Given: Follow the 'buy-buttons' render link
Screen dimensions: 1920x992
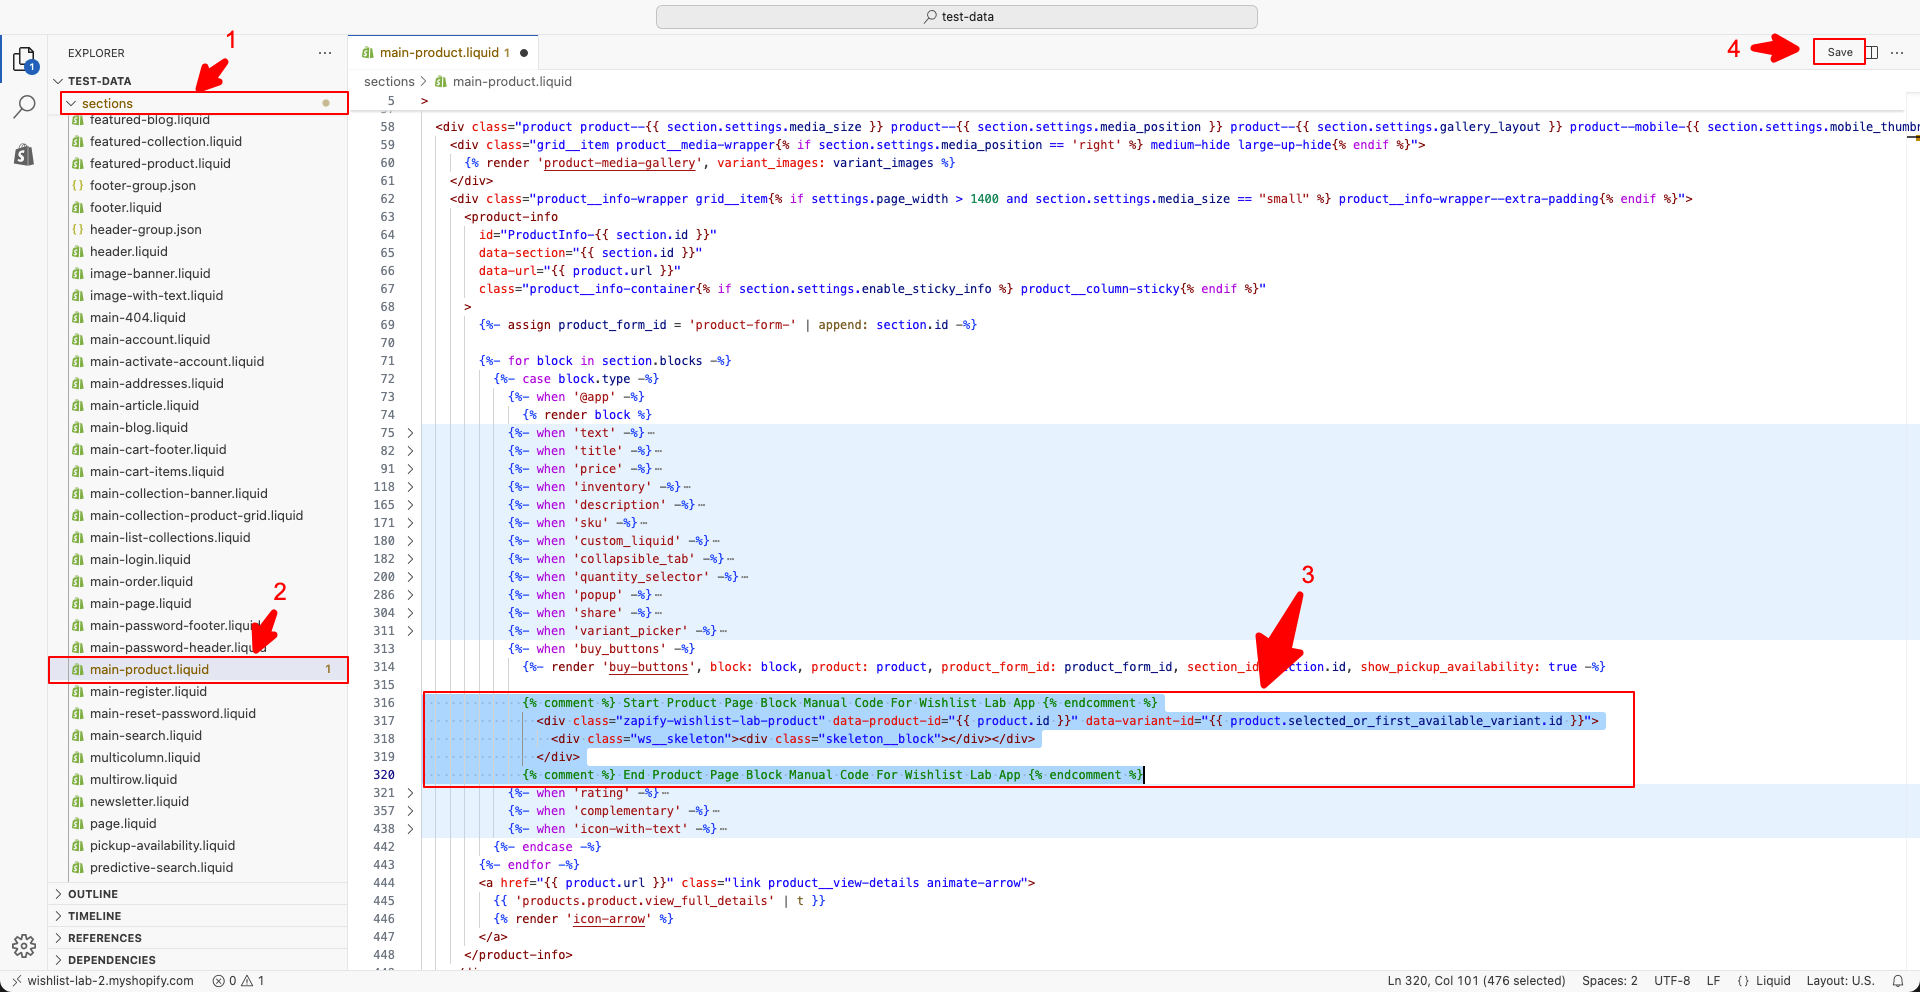Looking at the screenshot, I should pyautogui.click(x=649, y=667).
